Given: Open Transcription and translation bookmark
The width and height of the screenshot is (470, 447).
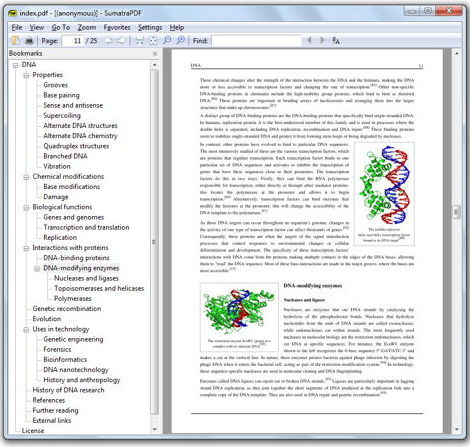Looking at the screenshot, I should pos(86,227).
